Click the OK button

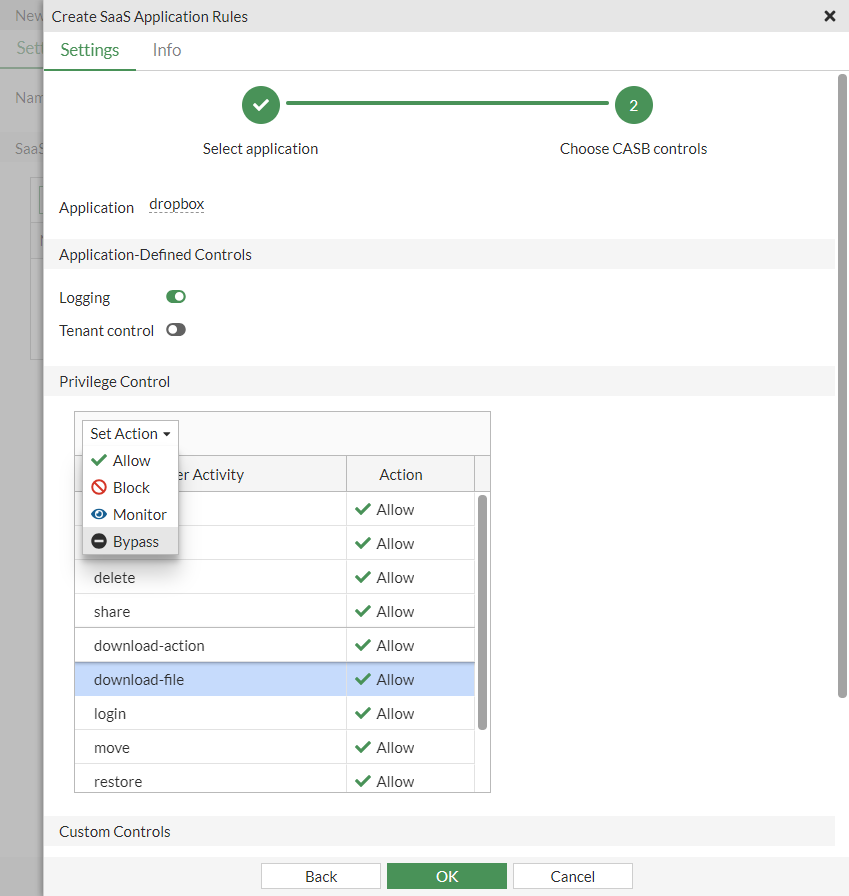point(447,876)
